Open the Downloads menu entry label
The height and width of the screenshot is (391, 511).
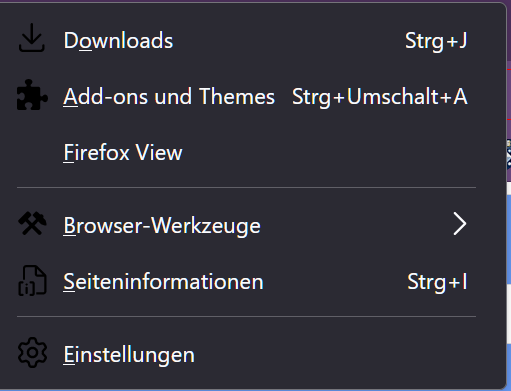coord(118,41)
